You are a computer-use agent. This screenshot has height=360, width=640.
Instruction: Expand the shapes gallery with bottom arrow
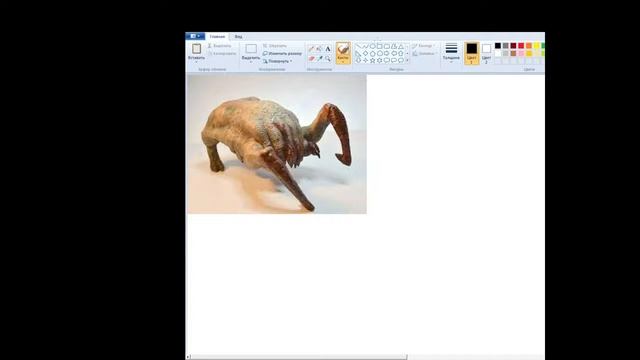tap(407, 60)
